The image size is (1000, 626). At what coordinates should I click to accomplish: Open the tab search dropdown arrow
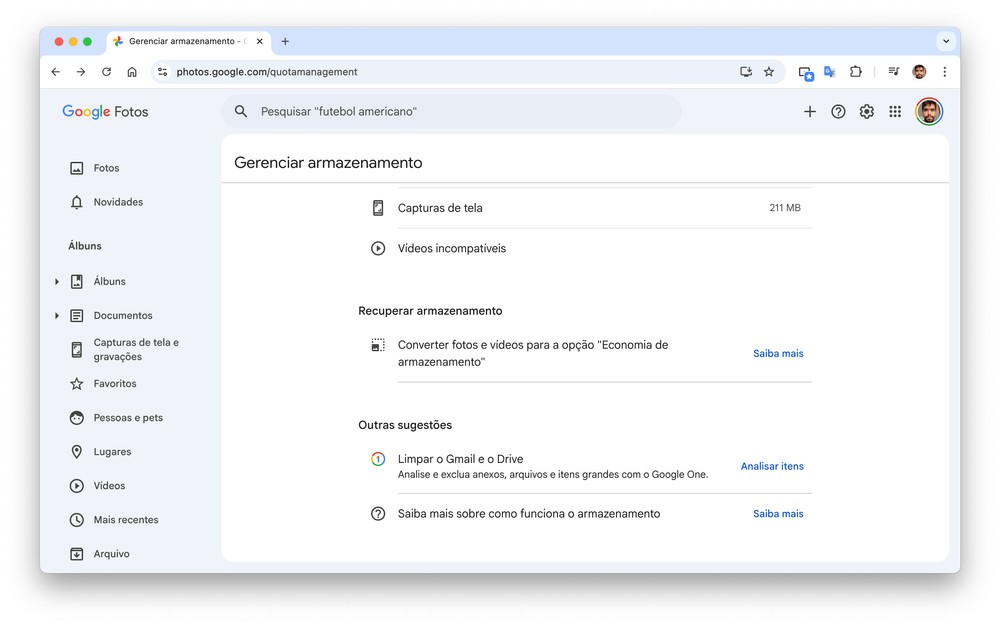click(945, 41)
